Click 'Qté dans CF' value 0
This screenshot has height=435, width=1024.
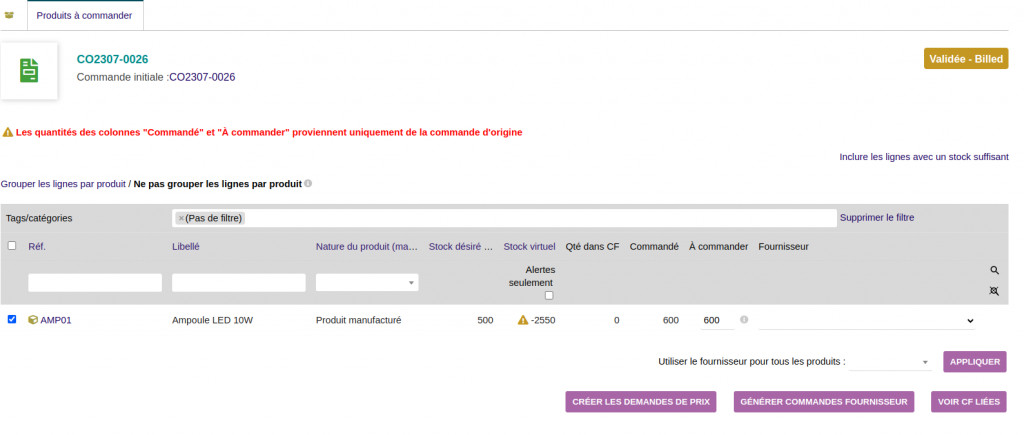[616, 320]
